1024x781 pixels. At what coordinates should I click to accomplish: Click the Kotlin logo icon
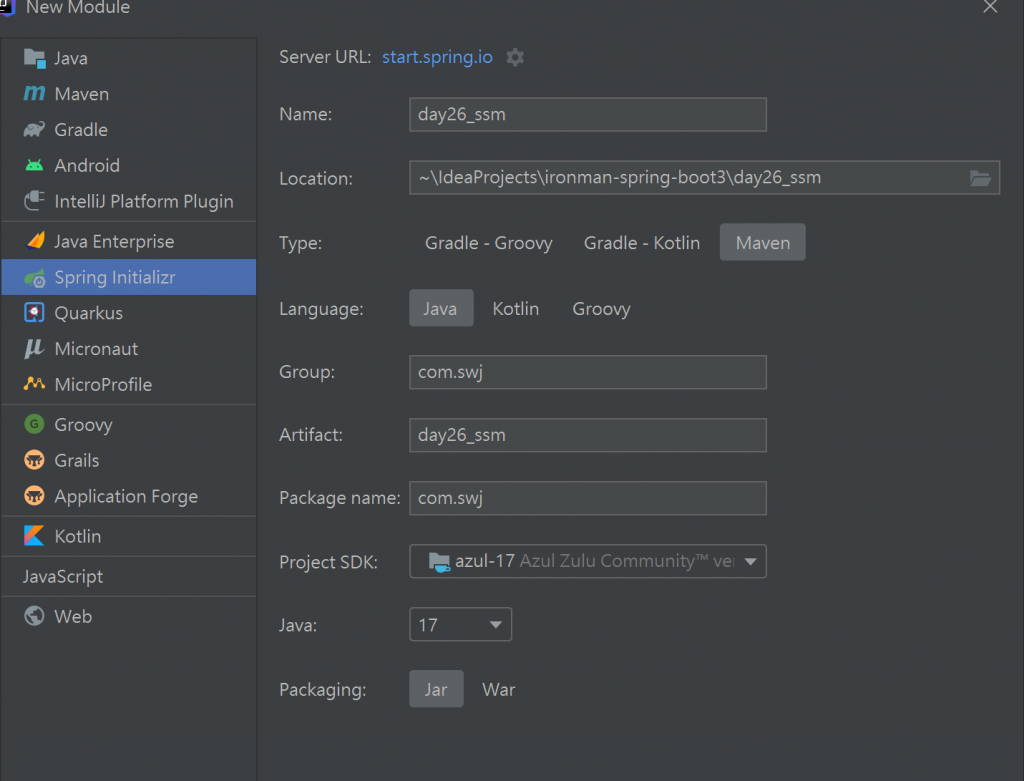coord(34,535)
